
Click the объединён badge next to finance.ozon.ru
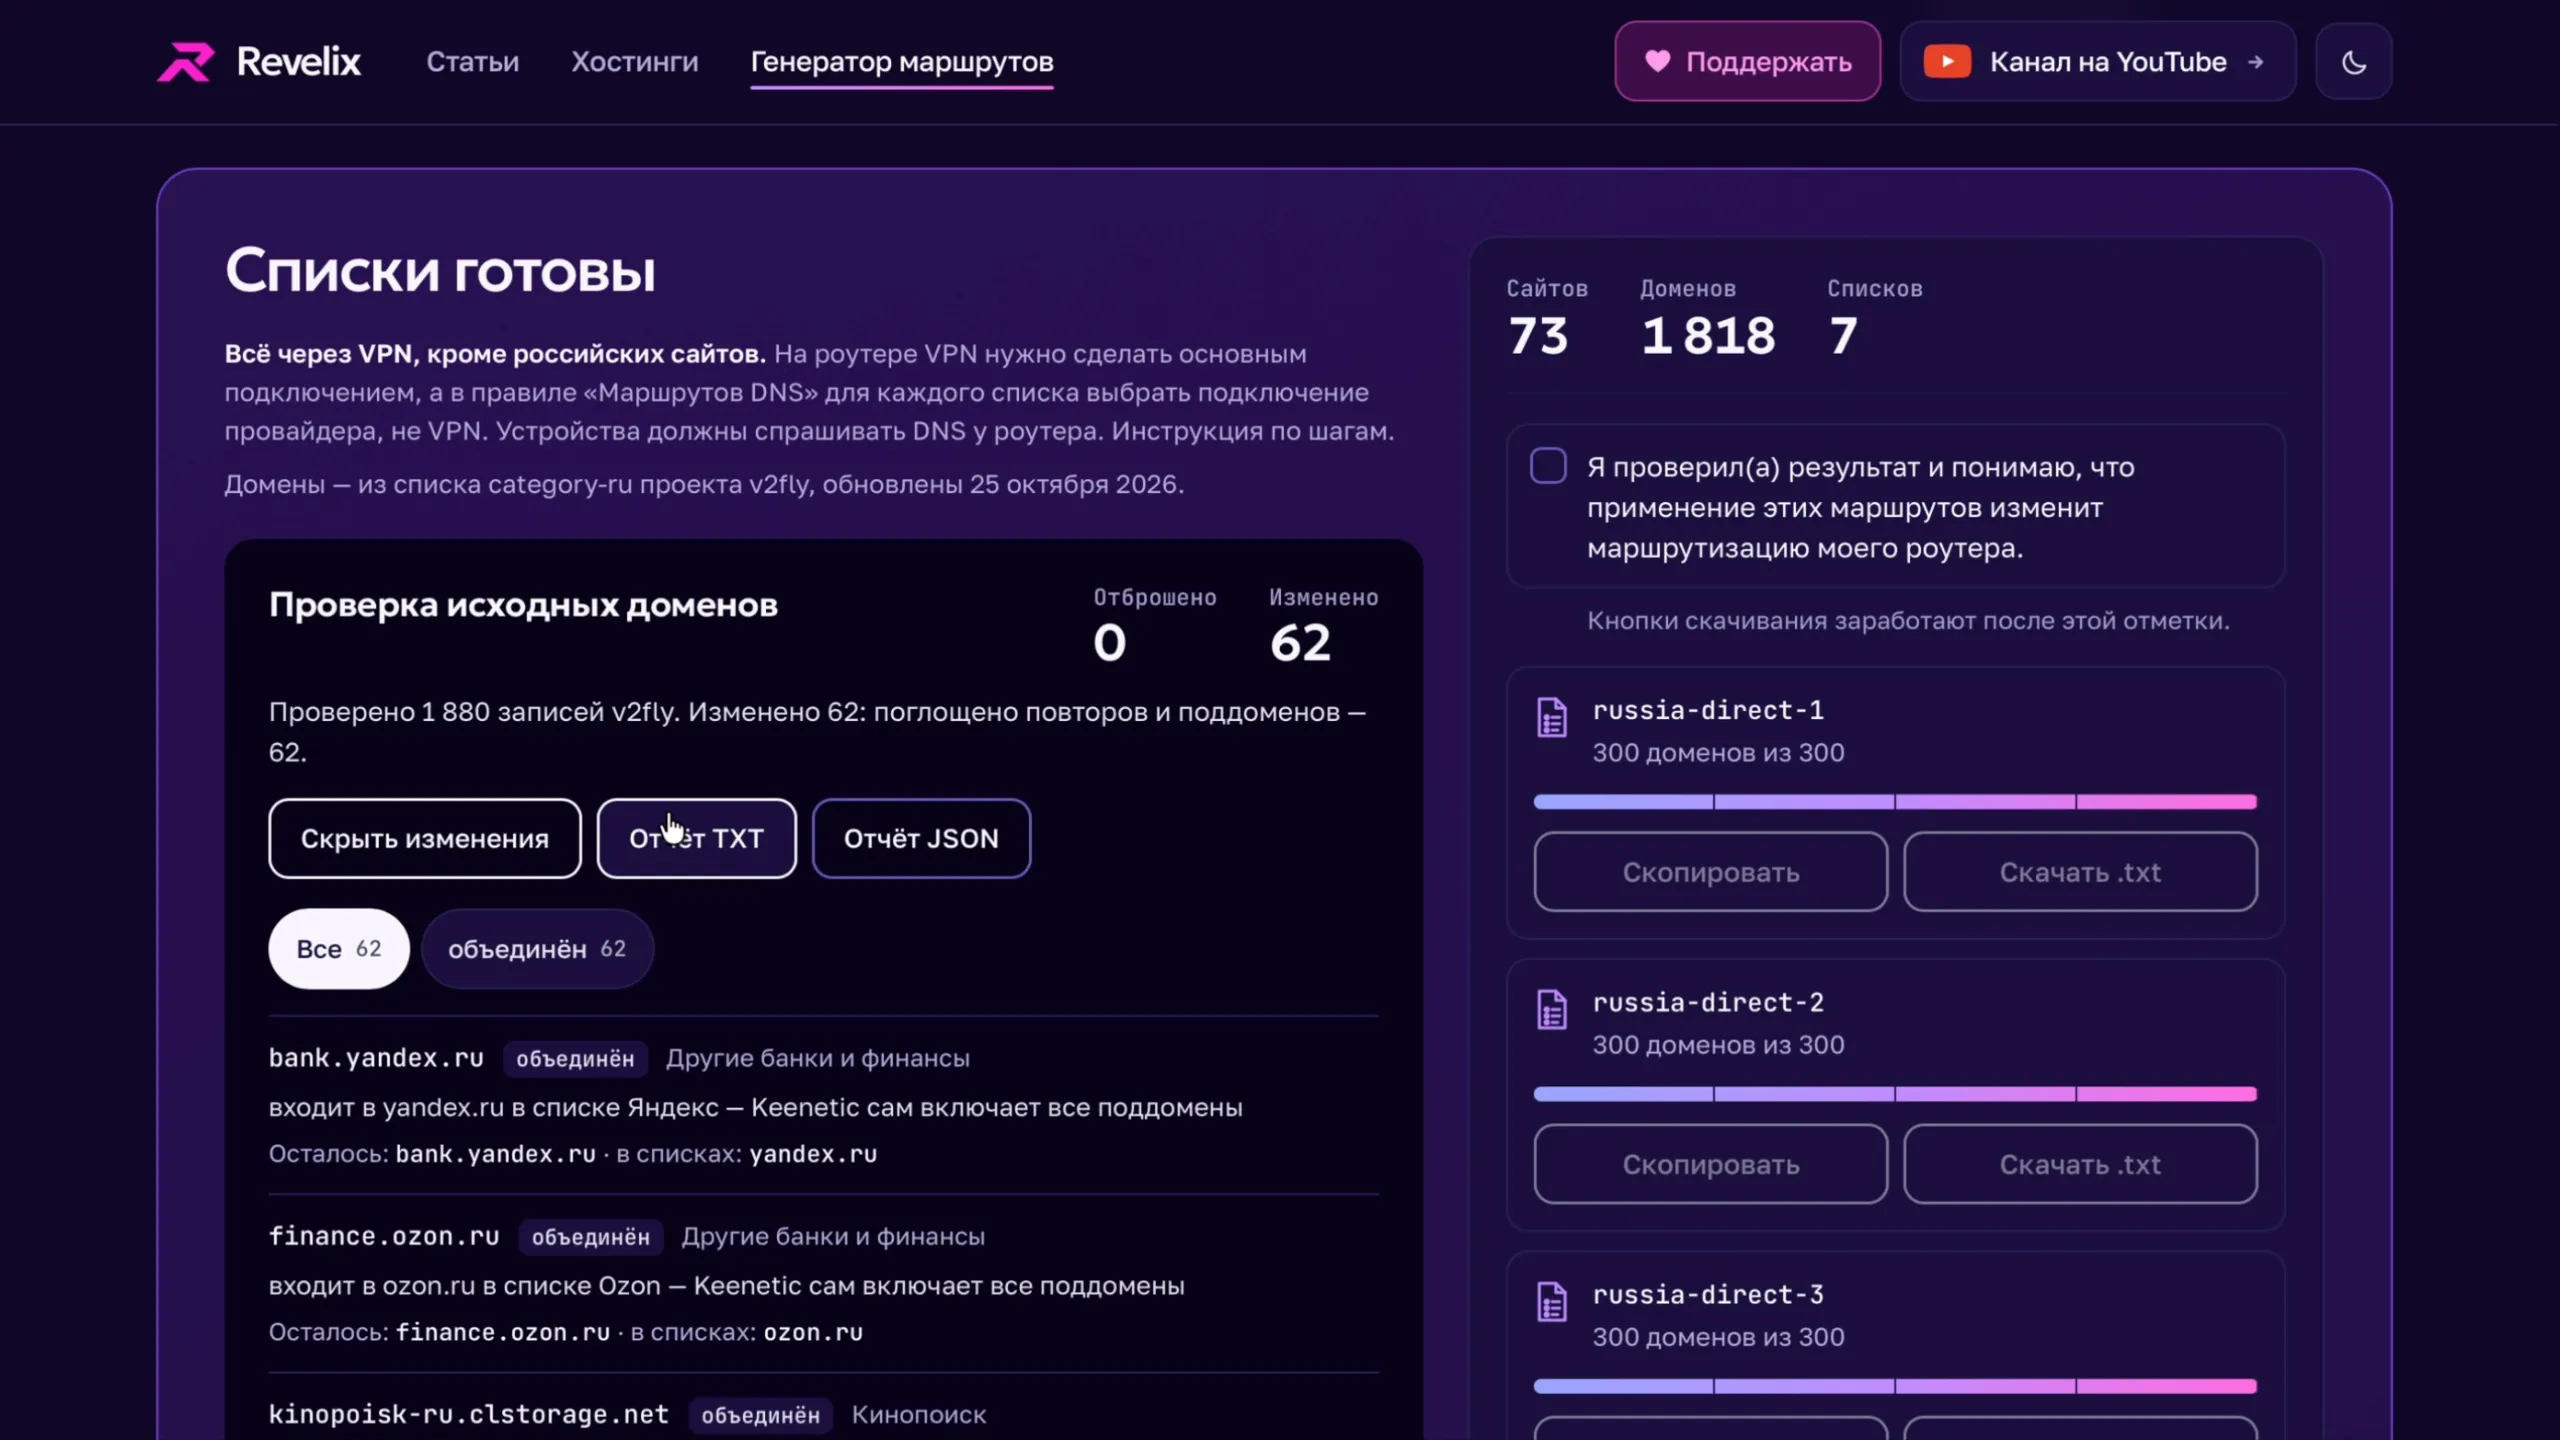pos(590,1237)
